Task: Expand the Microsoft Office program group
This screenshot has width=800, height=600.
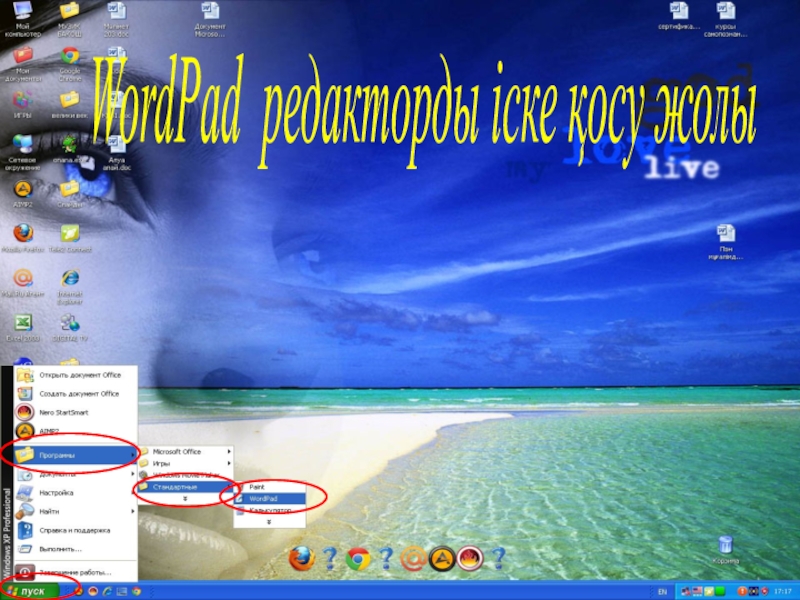Action: [186, 452]
